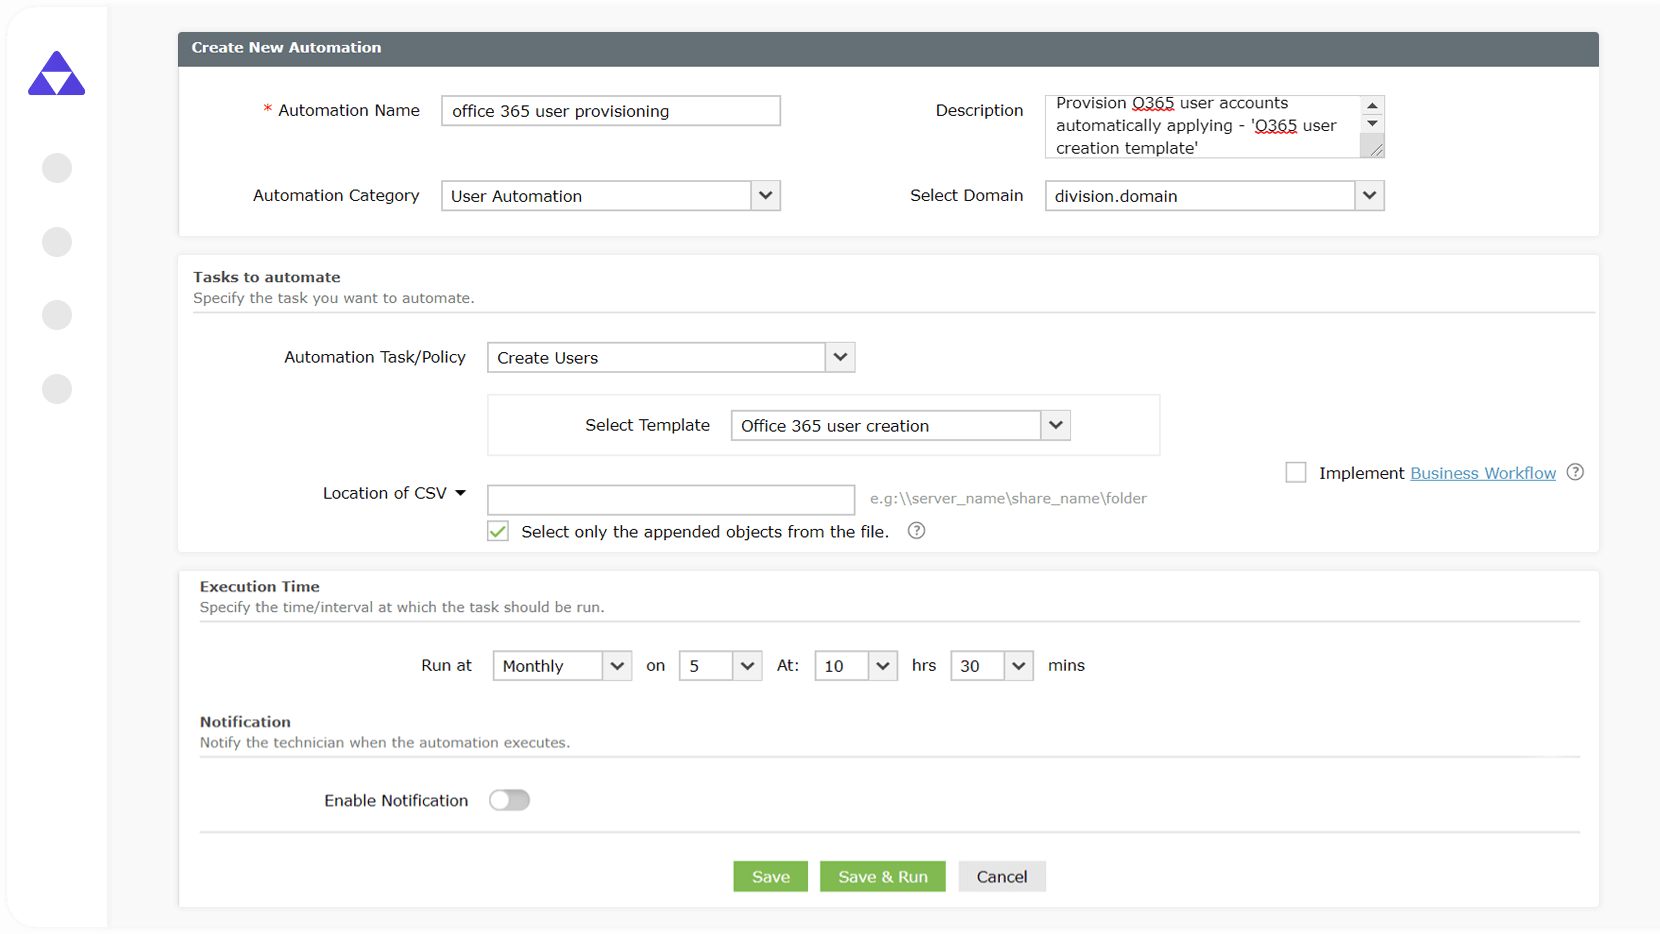Click the Execution Time heading
The image size is (1660, 934).
pos(260,587)
